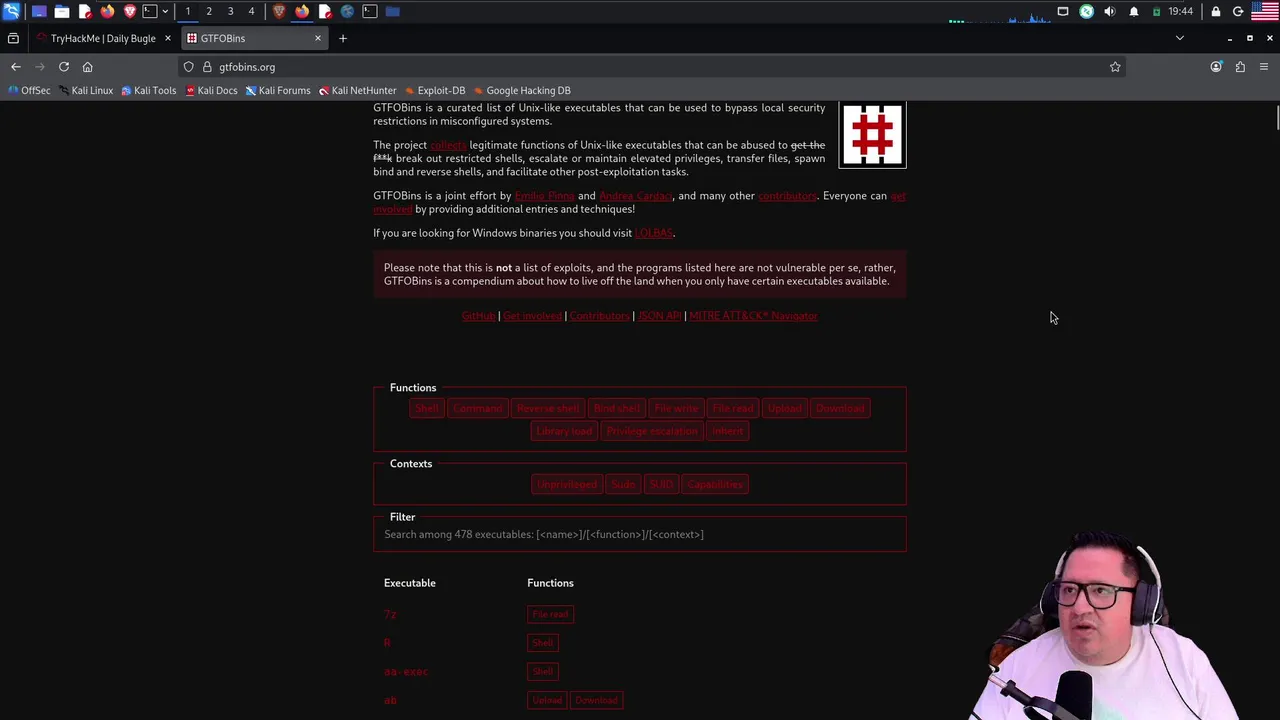Image resolution: width=1280 pixels, height=720 pixels.
Task: Open Firefox View recent browsing icon
Action: (x=13, y=38)
